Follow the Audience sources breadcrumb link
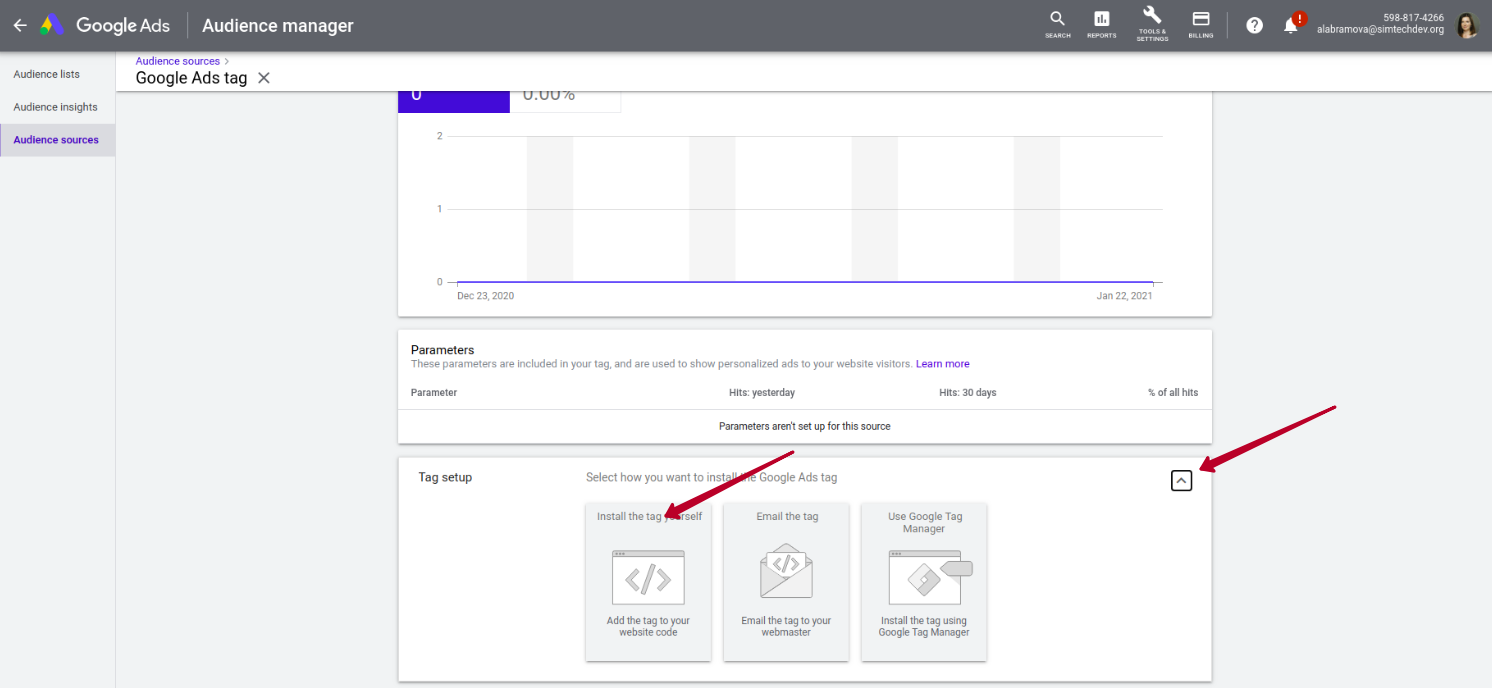The height and width of the screenshot is (688, 1492). [178, 61]
